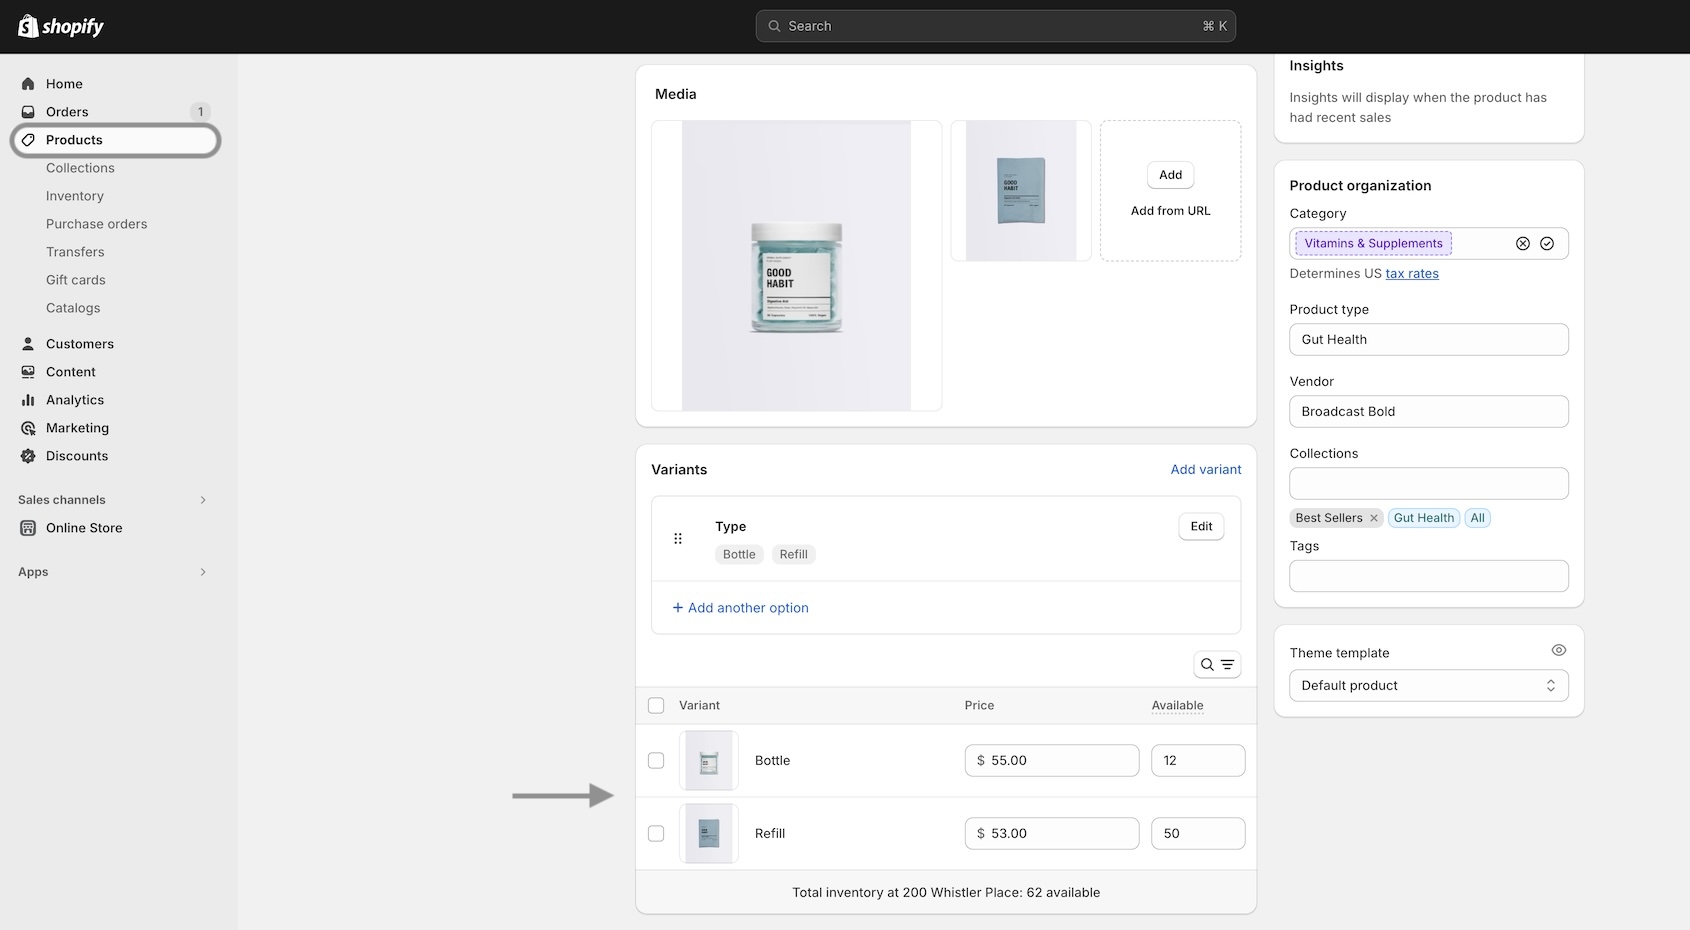The width and height of the screenshot is (1690, 930).
Task: Preview the theme template with the eye icon
Action: [1558, 650]
